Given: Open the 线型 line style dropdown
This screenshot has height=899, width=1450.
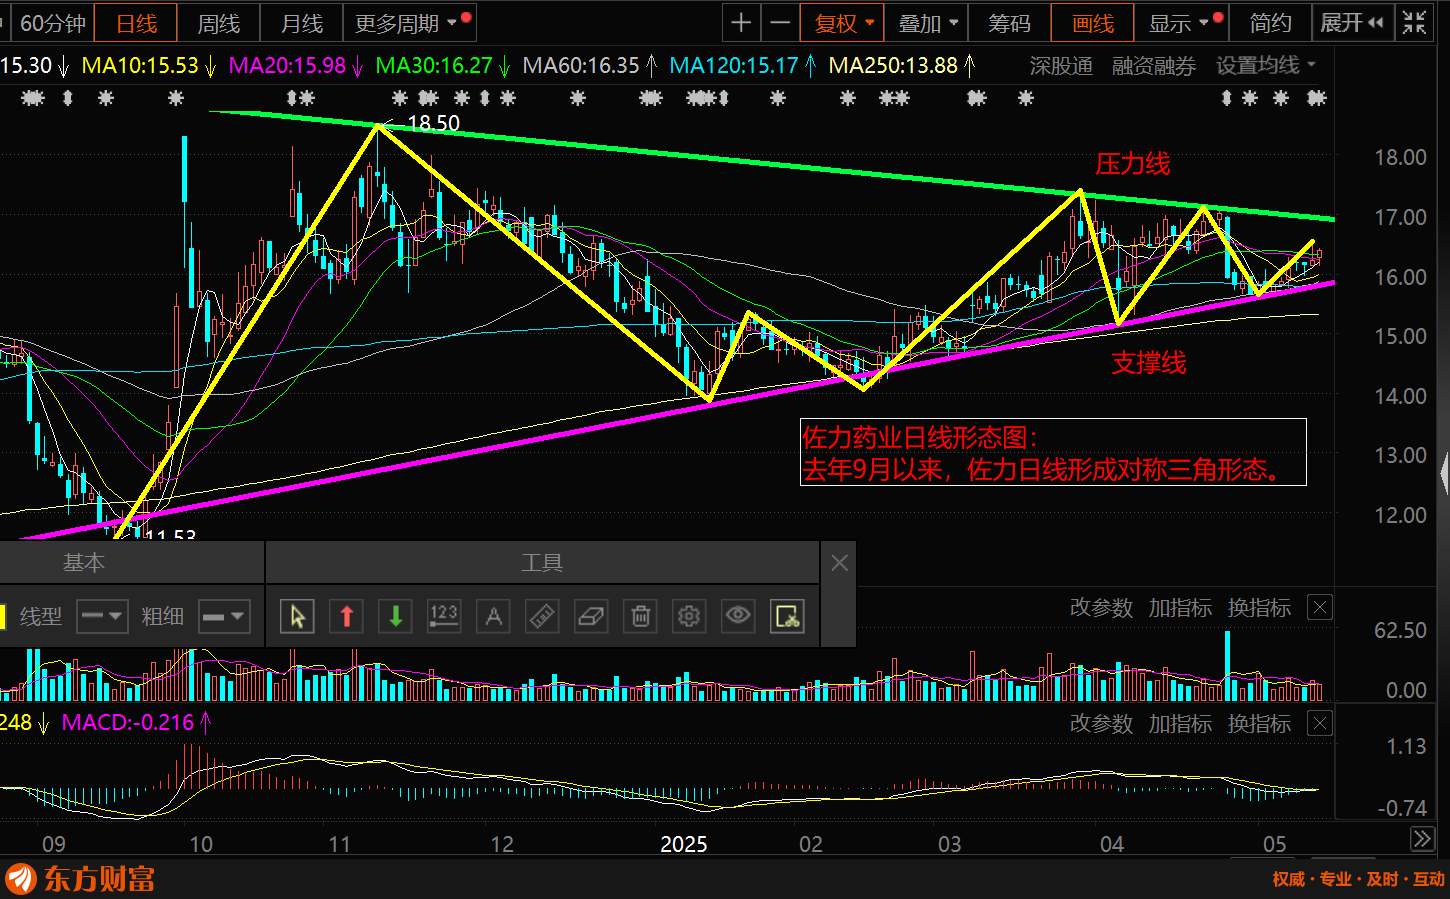Looking at the screenshot, I should [102, 616].
